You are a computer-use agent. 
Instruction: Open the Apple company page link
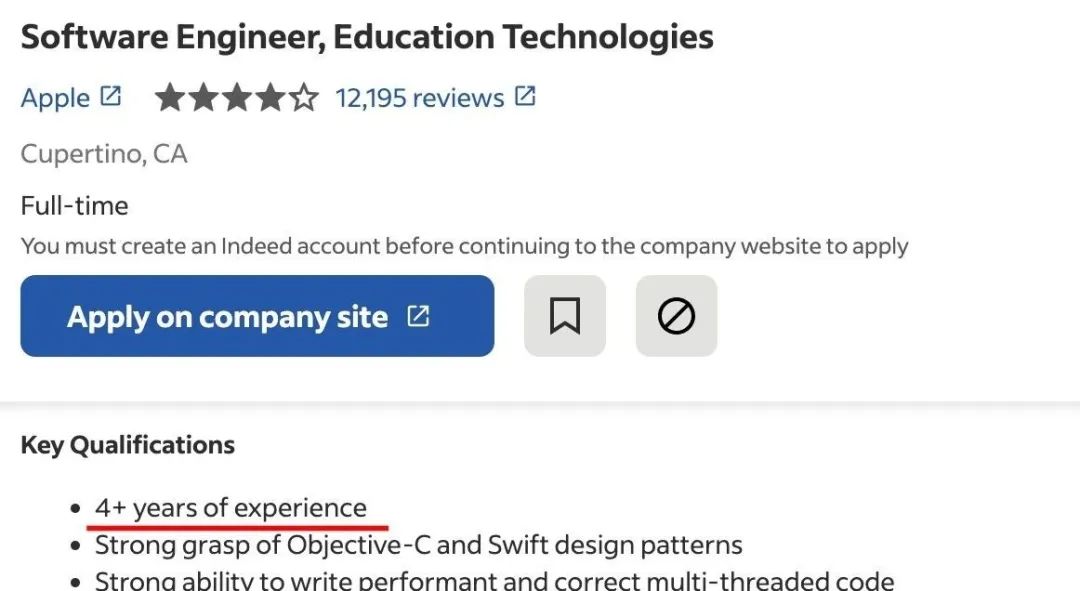click(x=55, y=98)
